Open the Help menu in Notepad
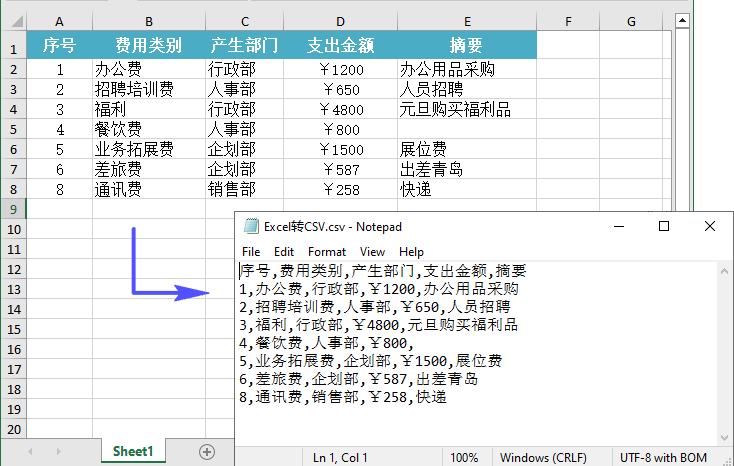 pyautogui.click(x=411, y=252)
